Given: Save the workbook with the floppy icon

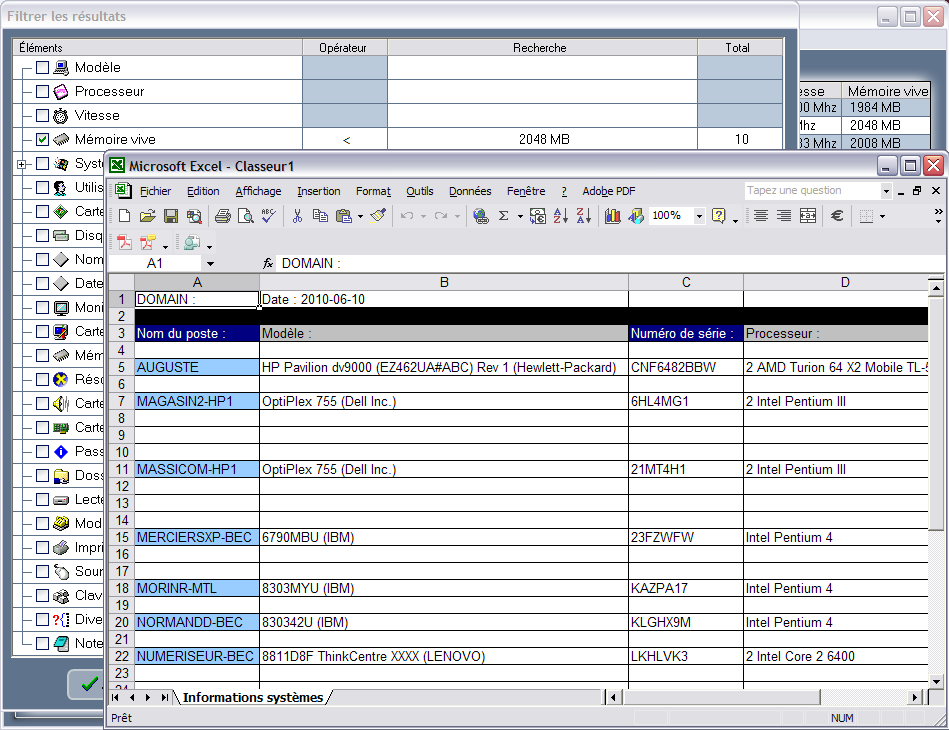Looking at the screenshot, I should pos(171,215).
